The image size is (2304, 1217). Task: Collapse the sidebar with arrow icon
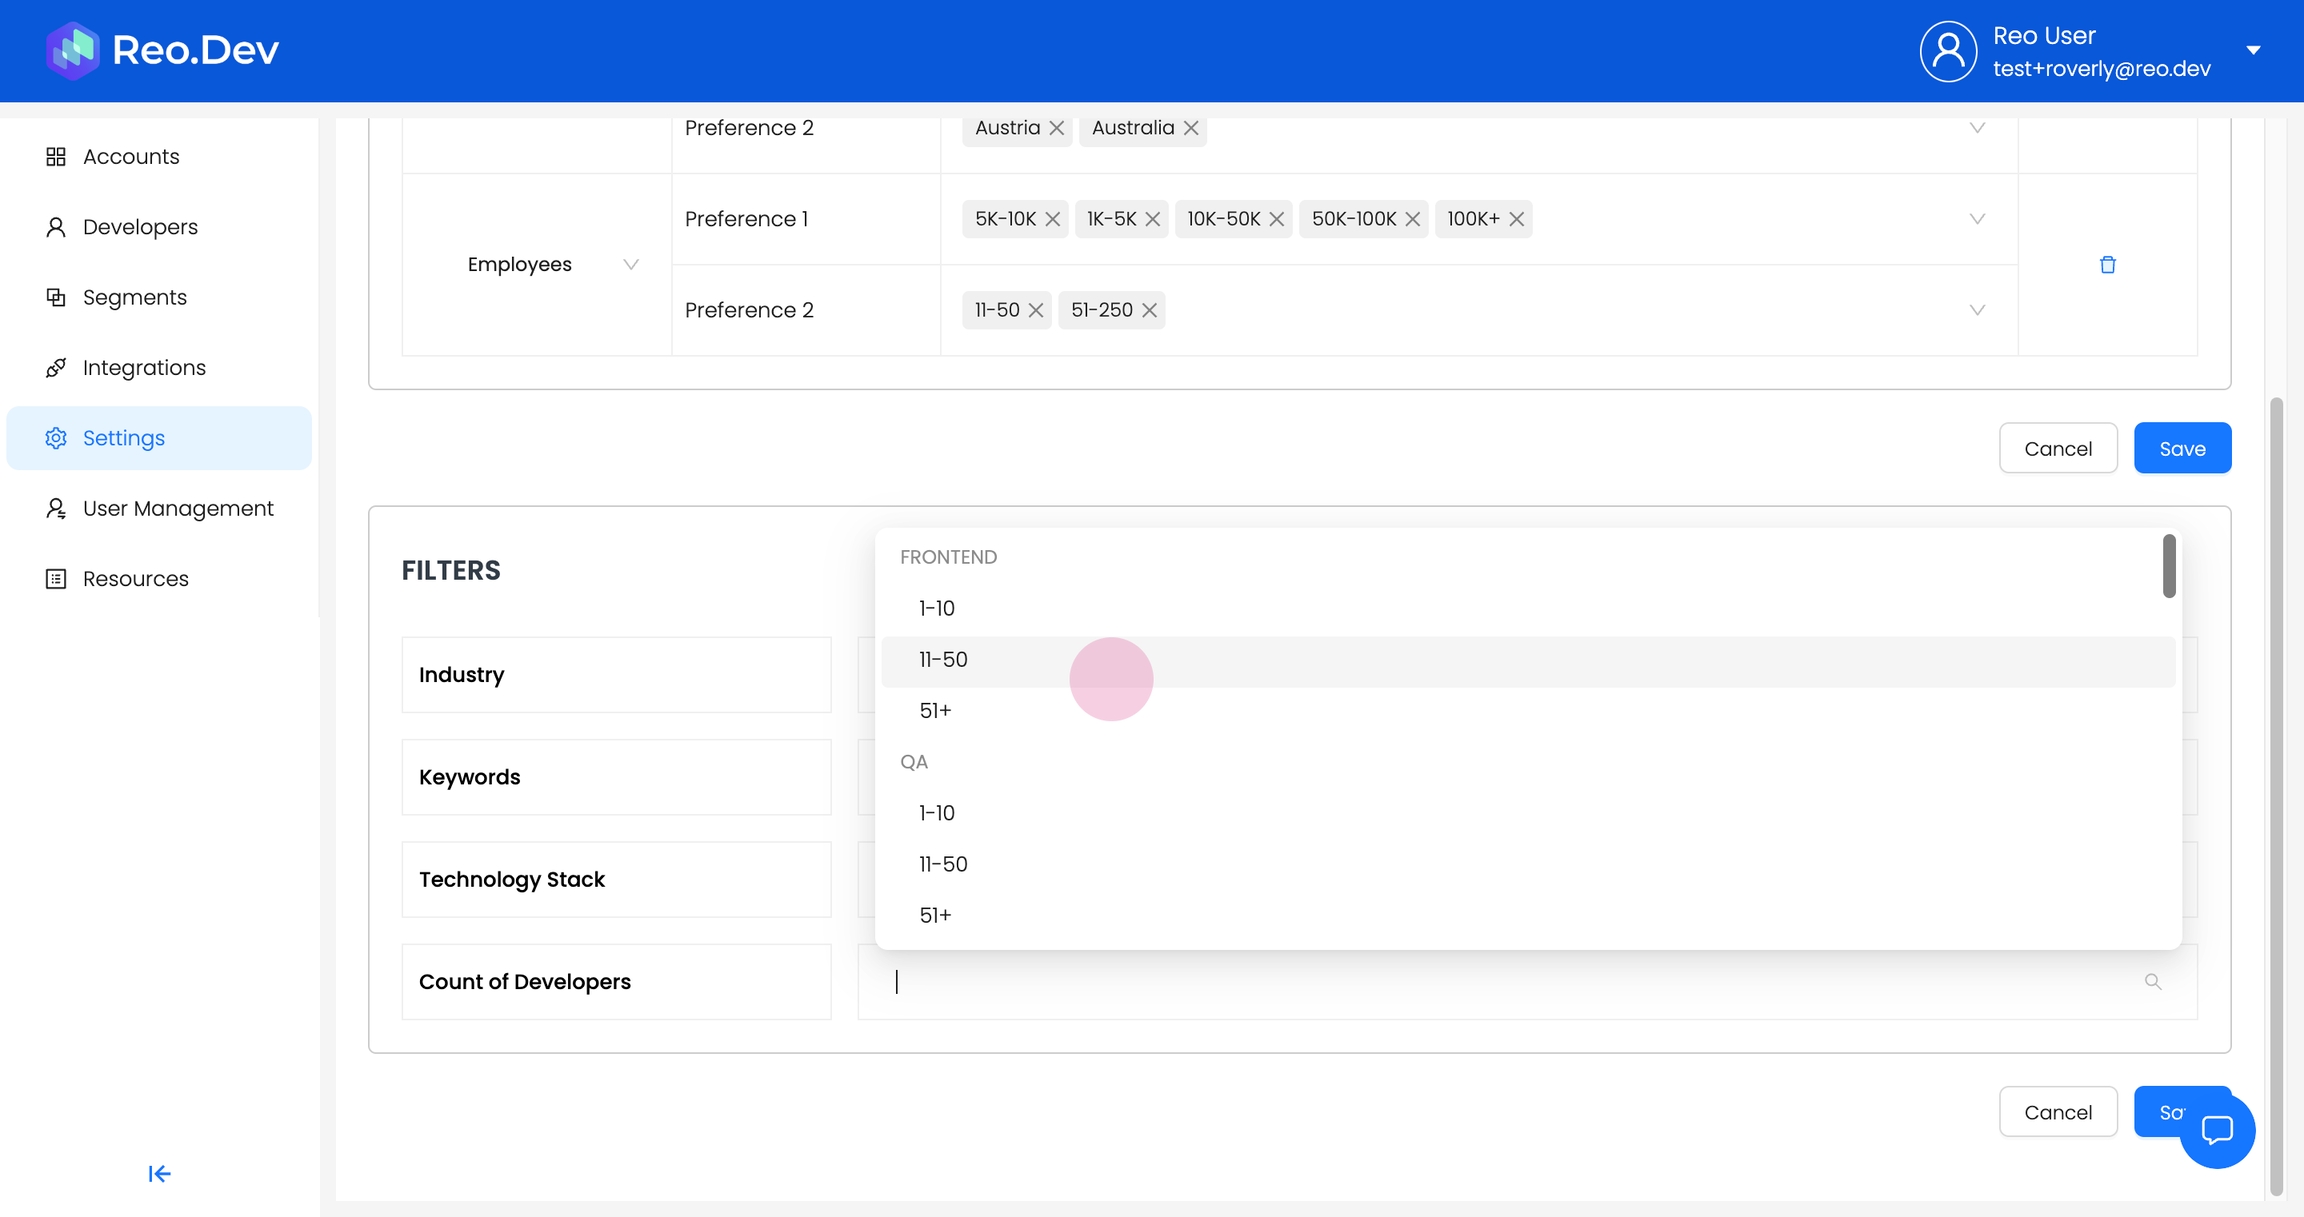pyautogui.click(x=159, y=1173)
